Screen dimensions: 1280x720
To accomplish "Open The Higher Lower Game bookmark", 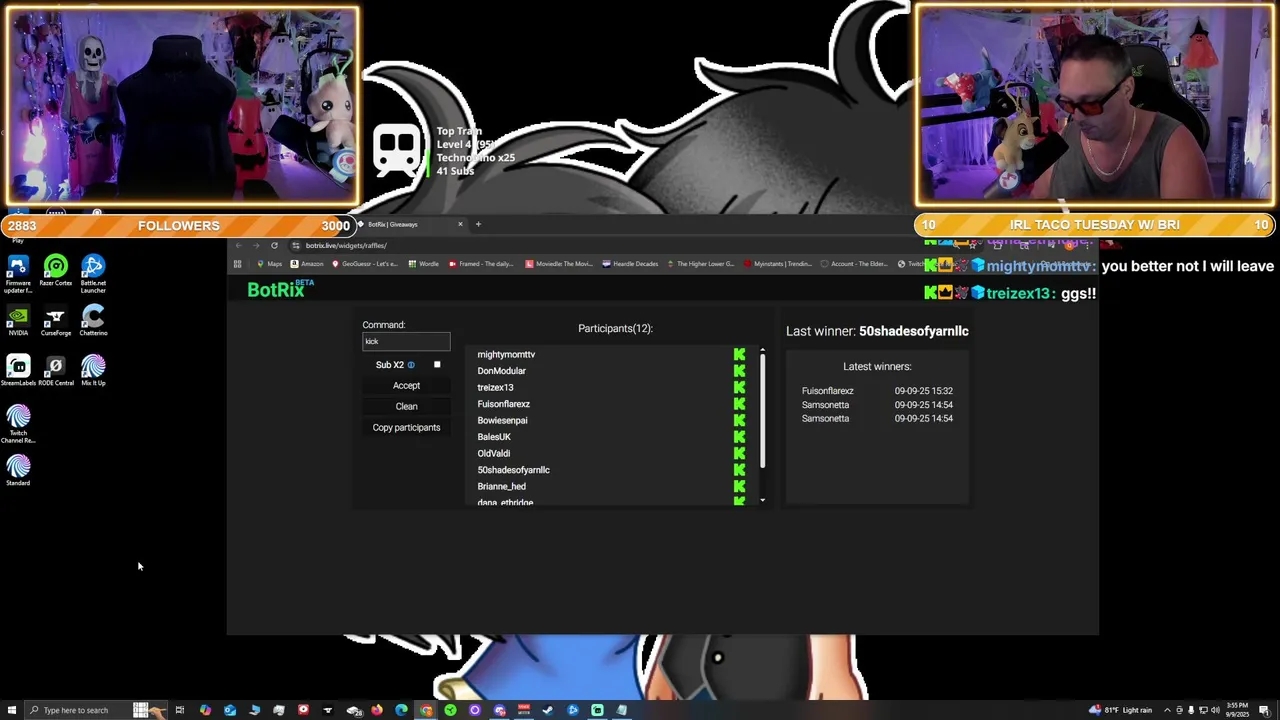I will (x=700, y=264).
